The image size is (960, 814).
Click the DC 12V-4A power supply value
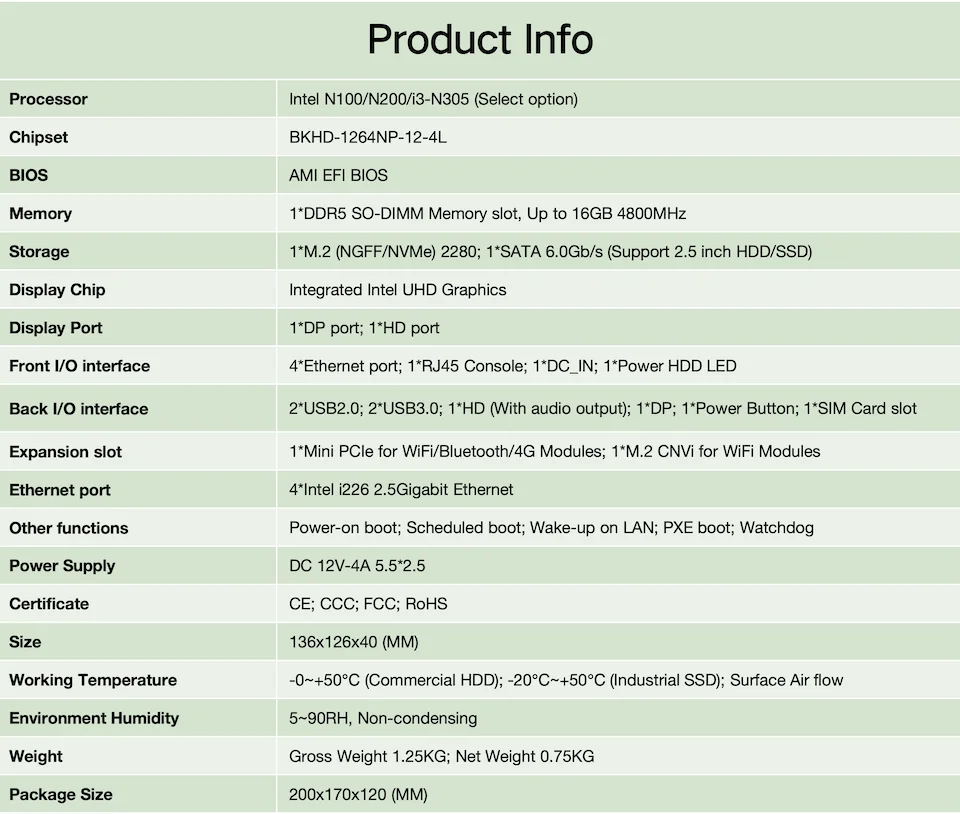pos(357,565)
